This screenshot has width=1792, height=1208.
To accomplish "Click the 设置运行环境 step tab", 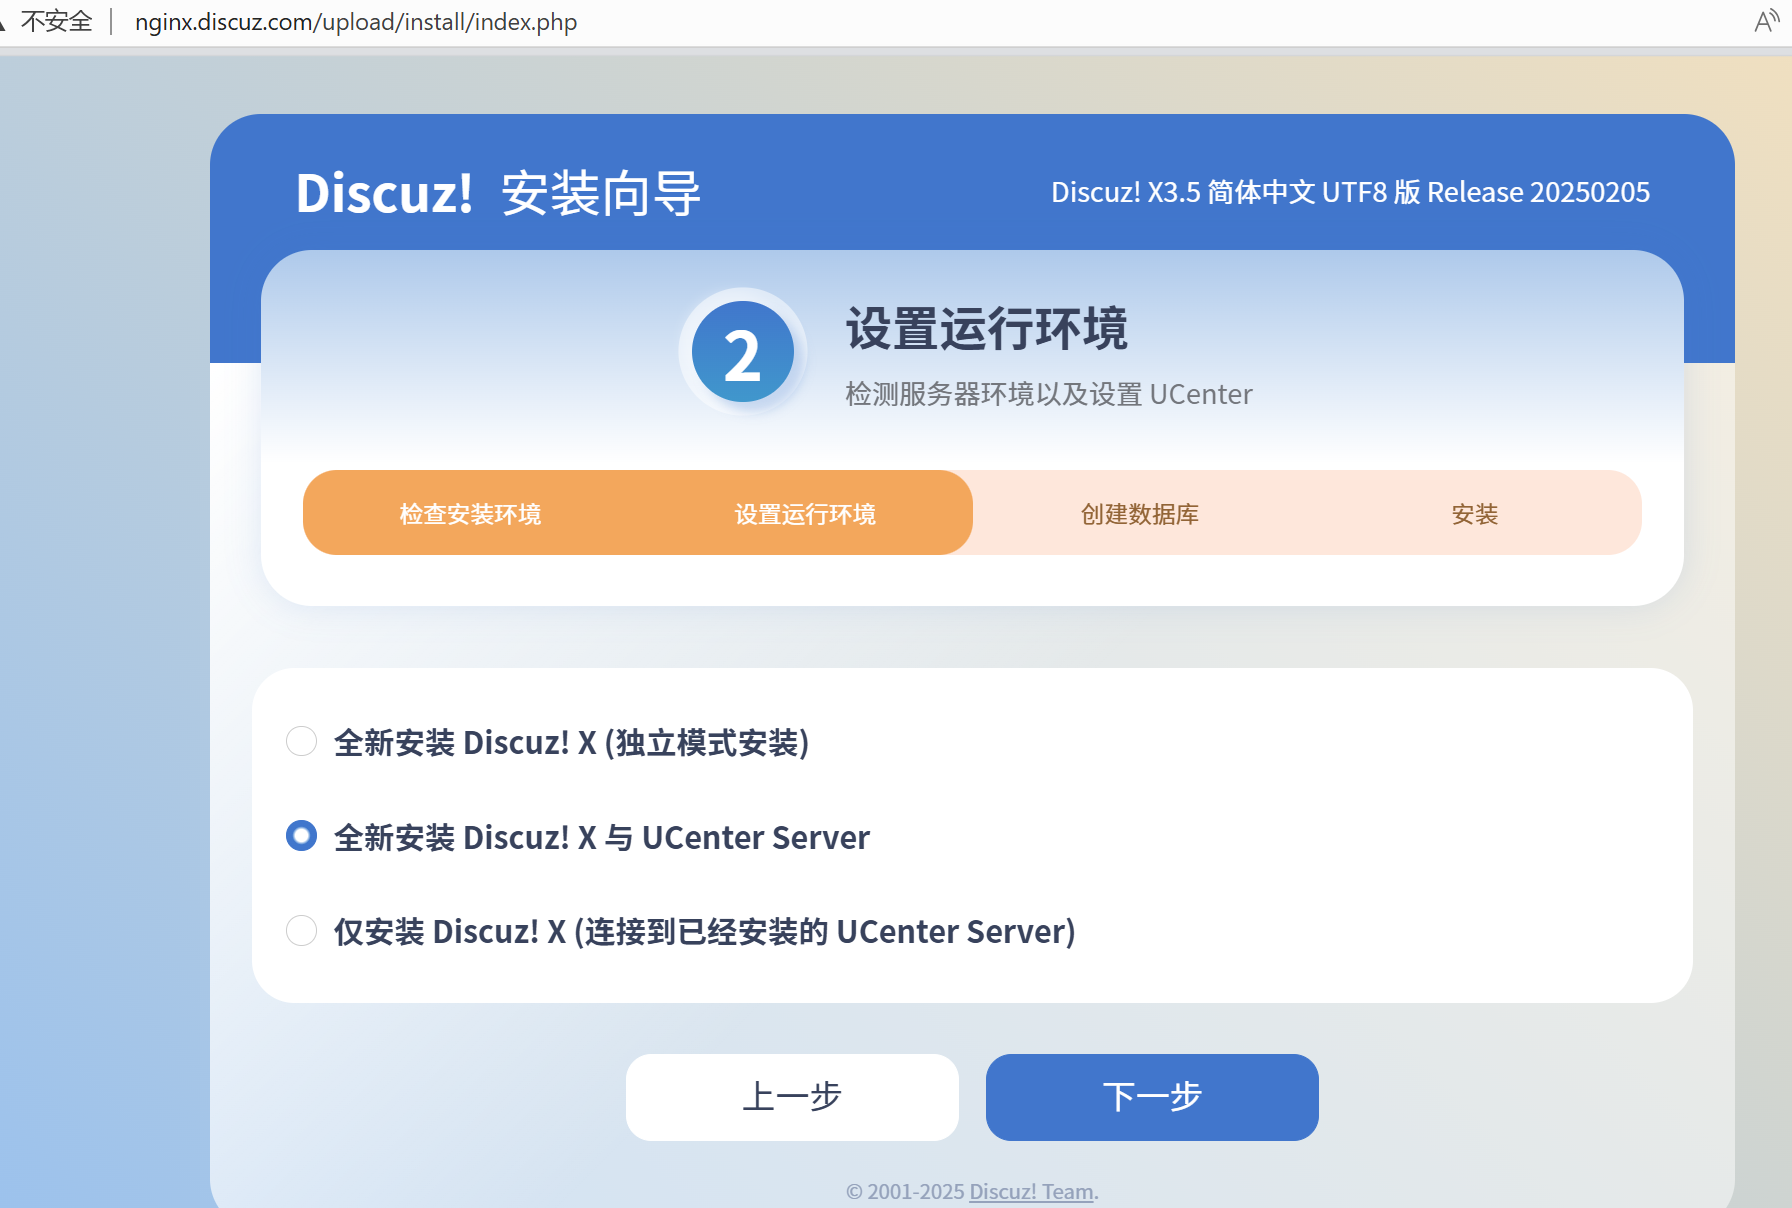I will [x=805, y=514].
